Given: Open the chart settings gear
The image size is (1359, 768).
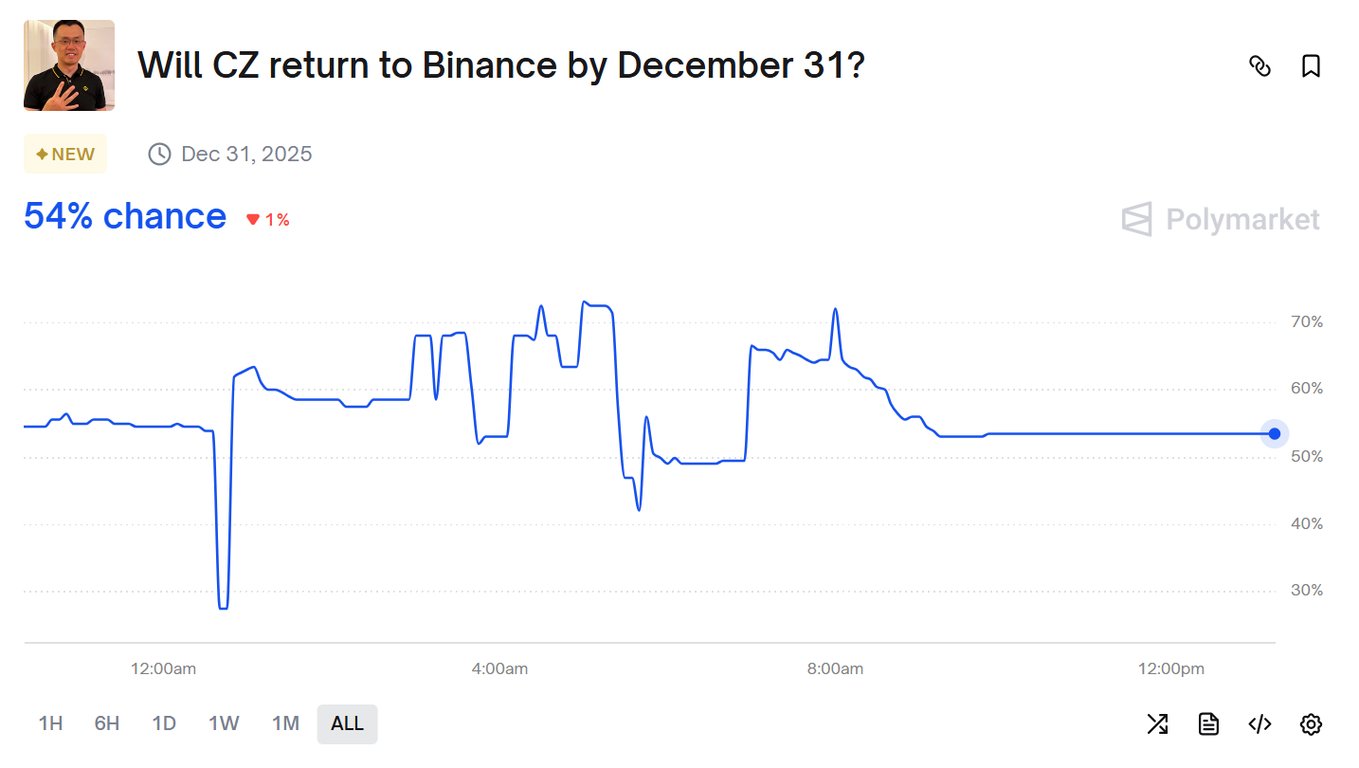Looking at the screenshot, I should point(1310,723).
